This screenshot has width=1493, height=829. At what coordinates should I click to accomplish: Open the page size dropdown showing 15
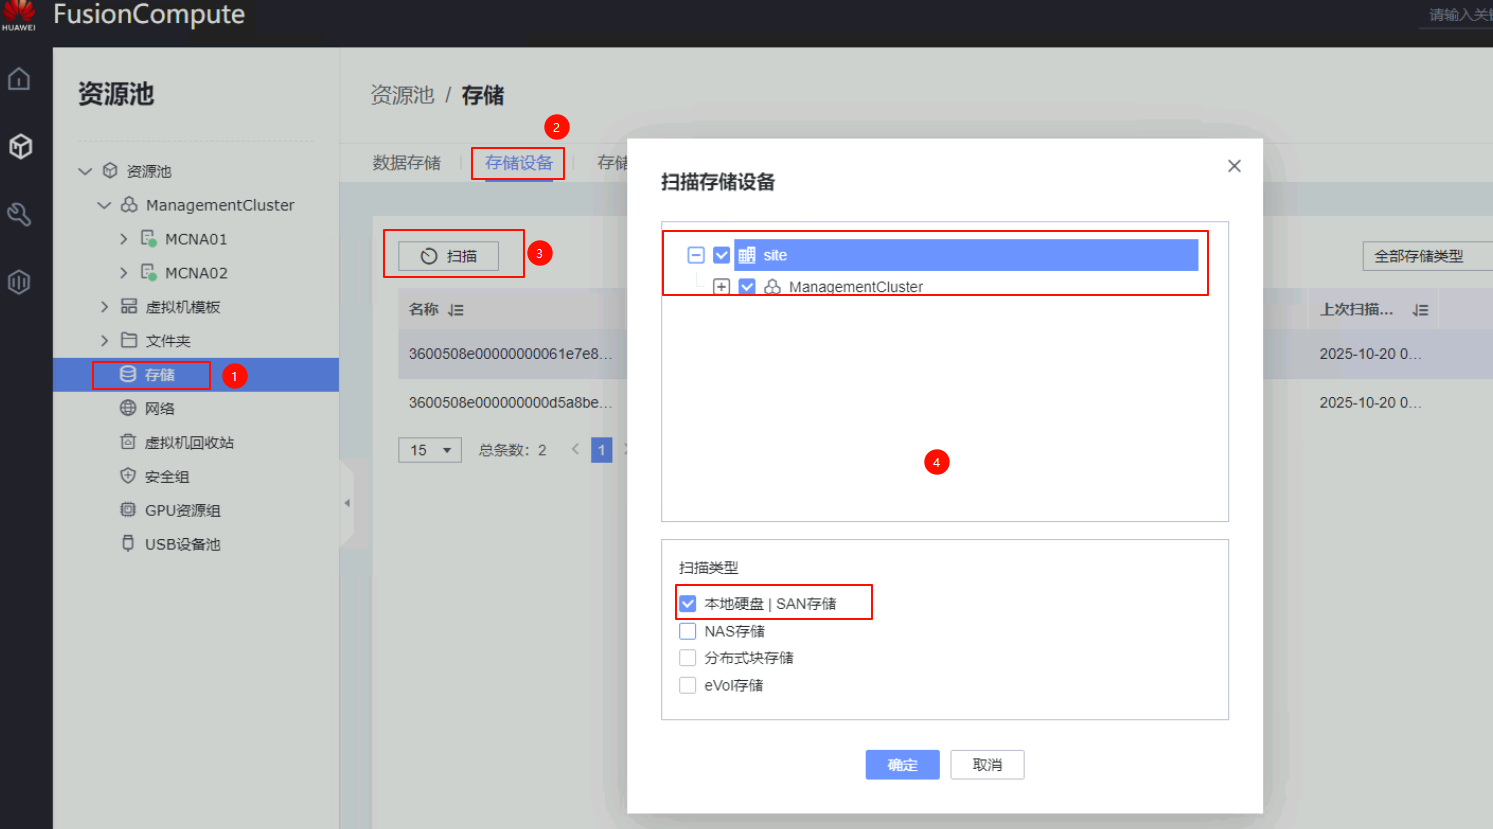tap(430, 450)
